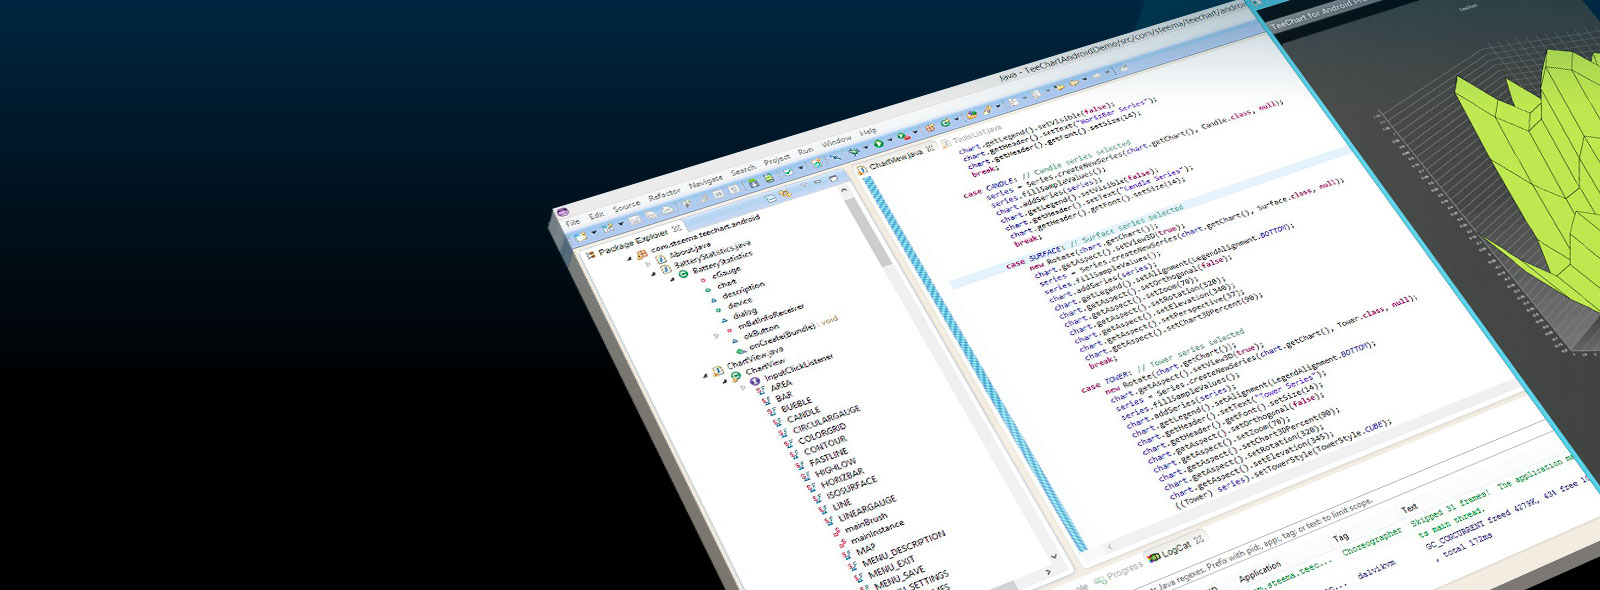Screen dimensions: 1600x590
Task: Open the Source menu
Action: pos(626,206)
